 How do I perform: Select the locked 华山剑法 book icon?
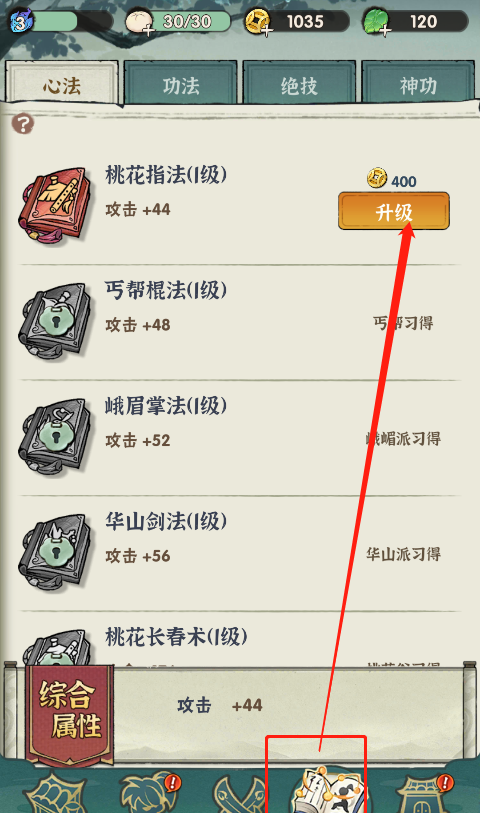(x=52, y=552)
